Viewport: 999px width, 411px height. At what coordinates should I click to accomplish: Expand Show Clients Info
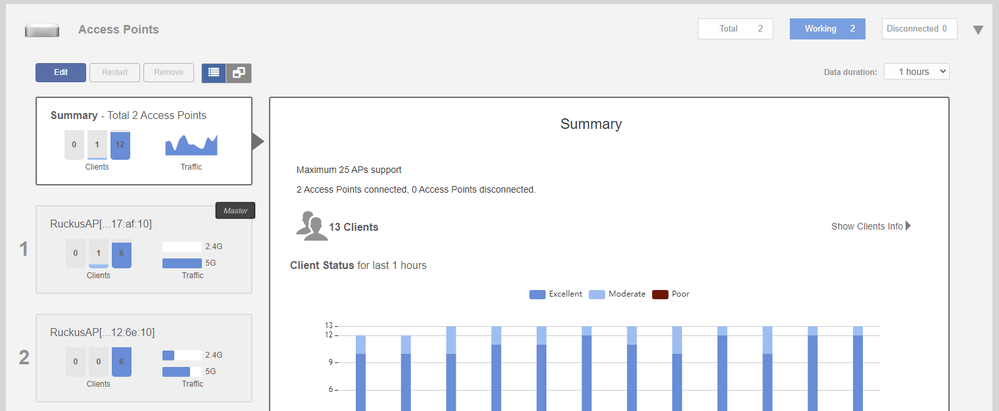click(870, 226)
